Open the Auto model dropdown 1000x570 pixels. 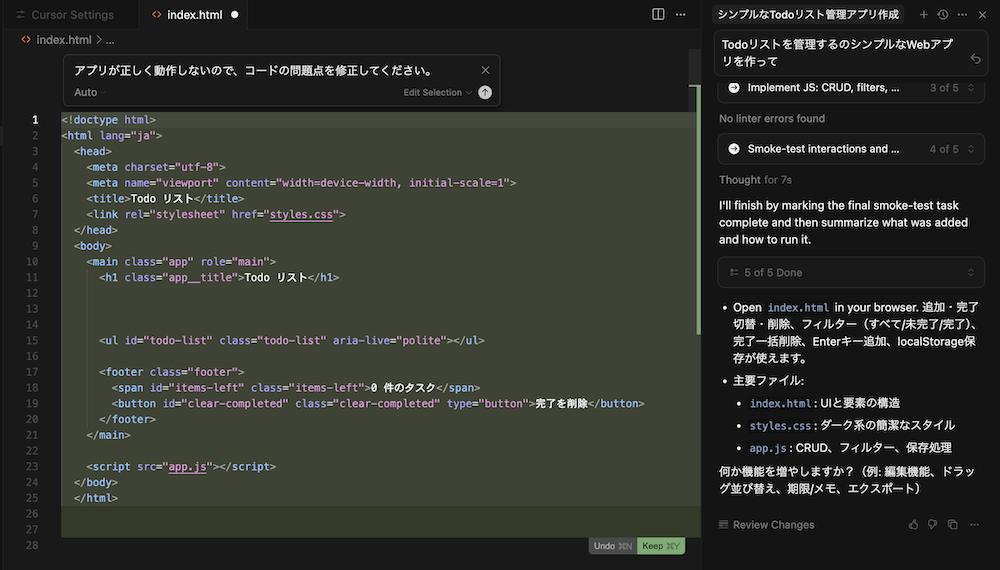tap(89, 92)
